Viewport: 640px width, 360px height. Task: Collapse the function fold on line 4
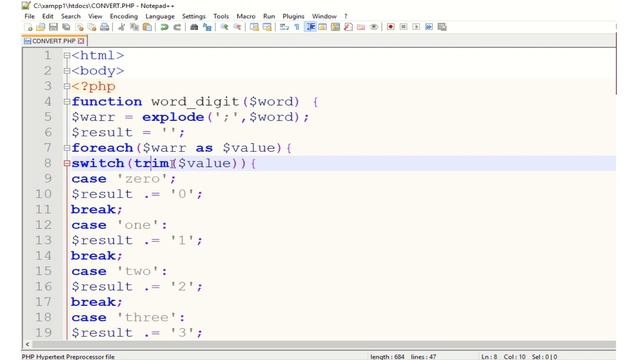click(67, 102)
